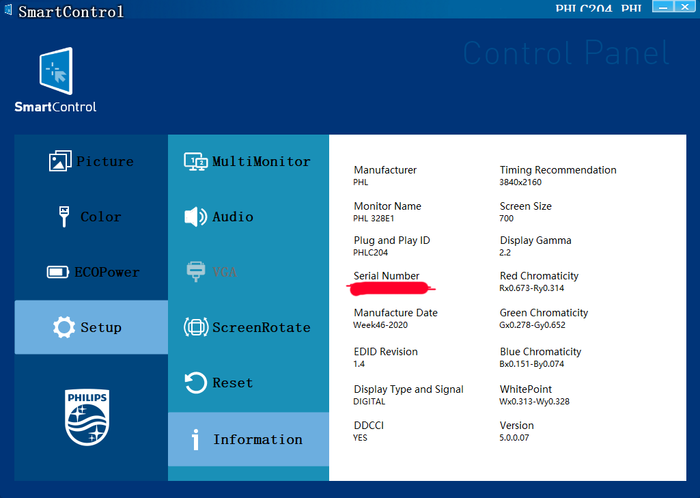Click the Display Gamma label
This screenshot has width=700, height=498.
tap(535, 240)
